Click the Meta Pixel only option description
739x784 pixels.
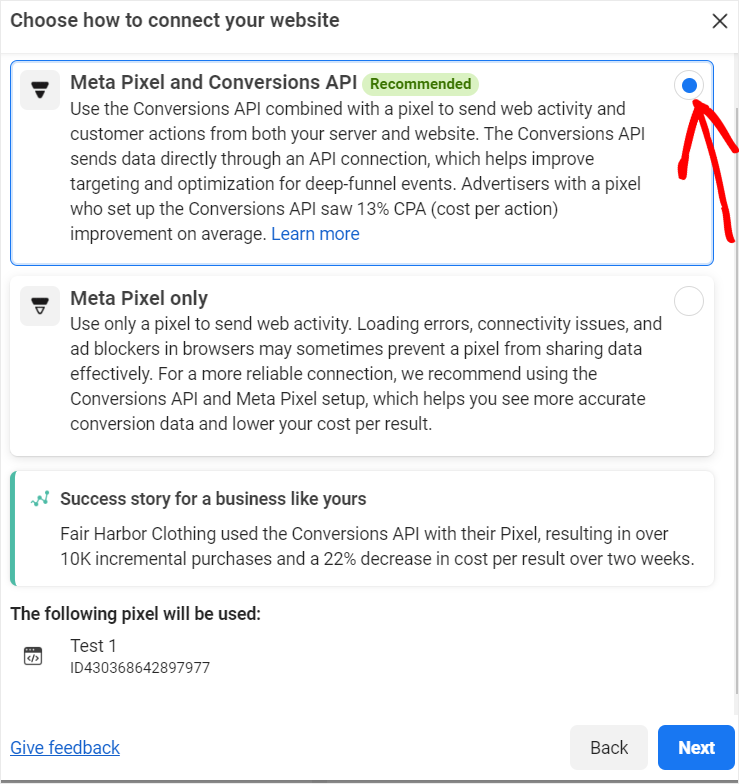coord(366,374)
